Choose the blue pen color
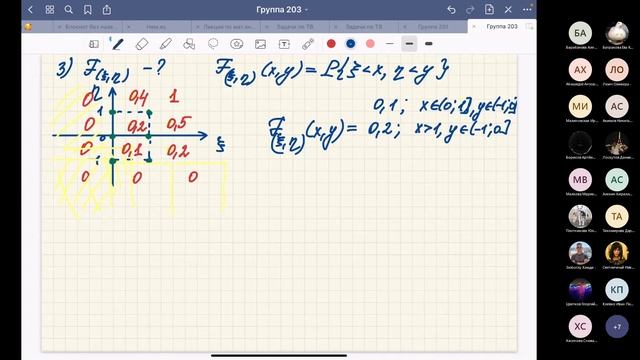640x360 pixels. pos(351,44)
